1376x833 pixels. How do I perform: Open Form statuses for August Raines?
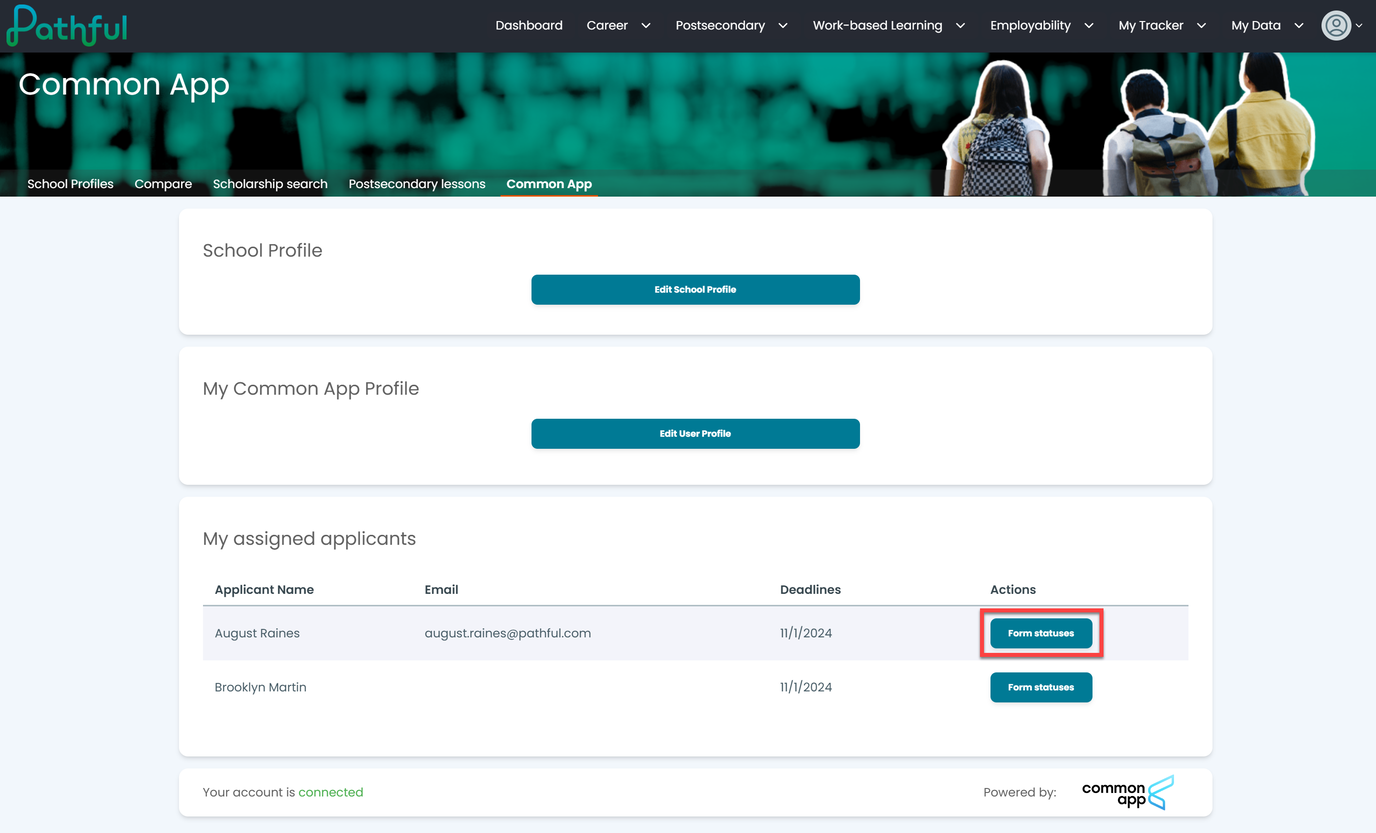[1041, 633]
